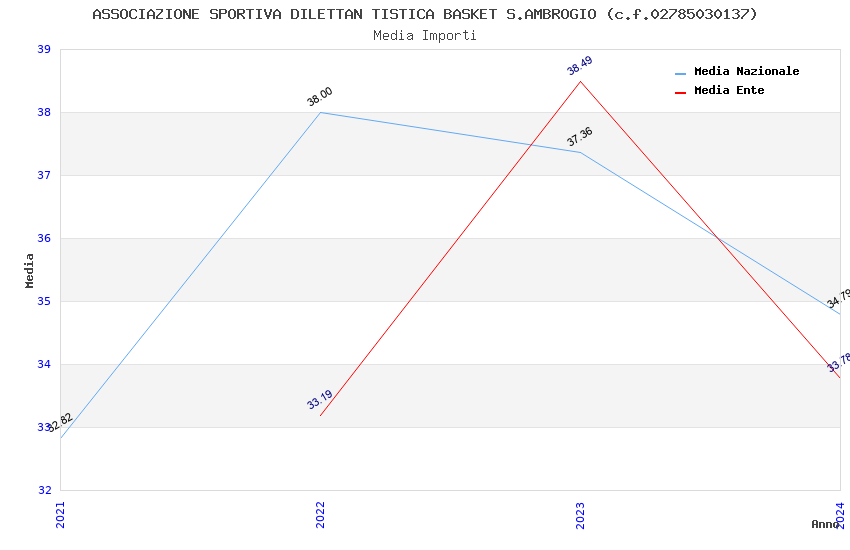Click the blue Media Nazionale legend swatch
The width and height of the screenshot is (850, 550).
pos(681,73)
